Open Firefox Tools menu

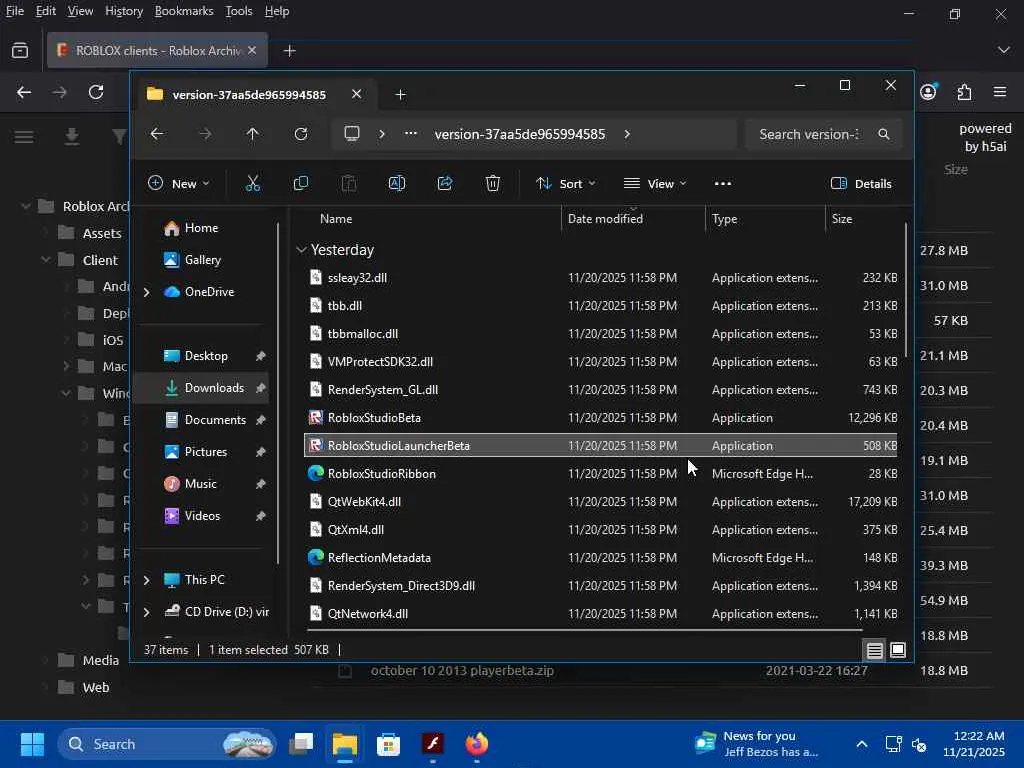(238, 11)
